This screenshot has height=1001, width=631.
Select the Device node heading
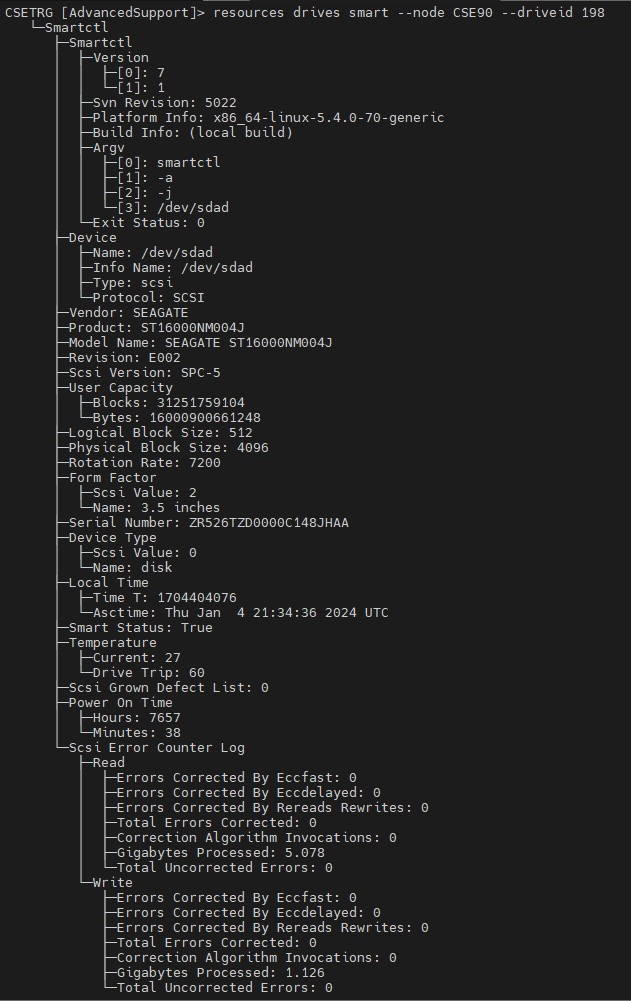tap(93, 237)
